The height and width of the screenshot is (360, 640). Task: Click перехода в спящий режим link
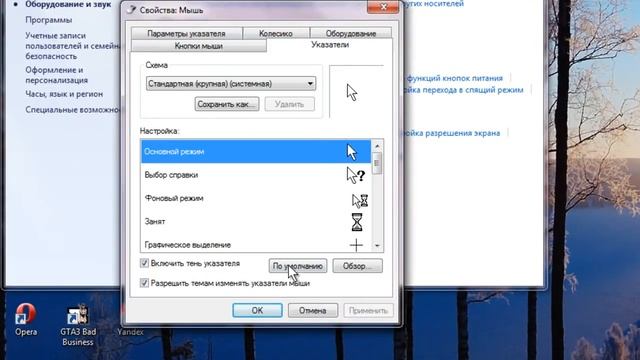click(x=463, y=90)
